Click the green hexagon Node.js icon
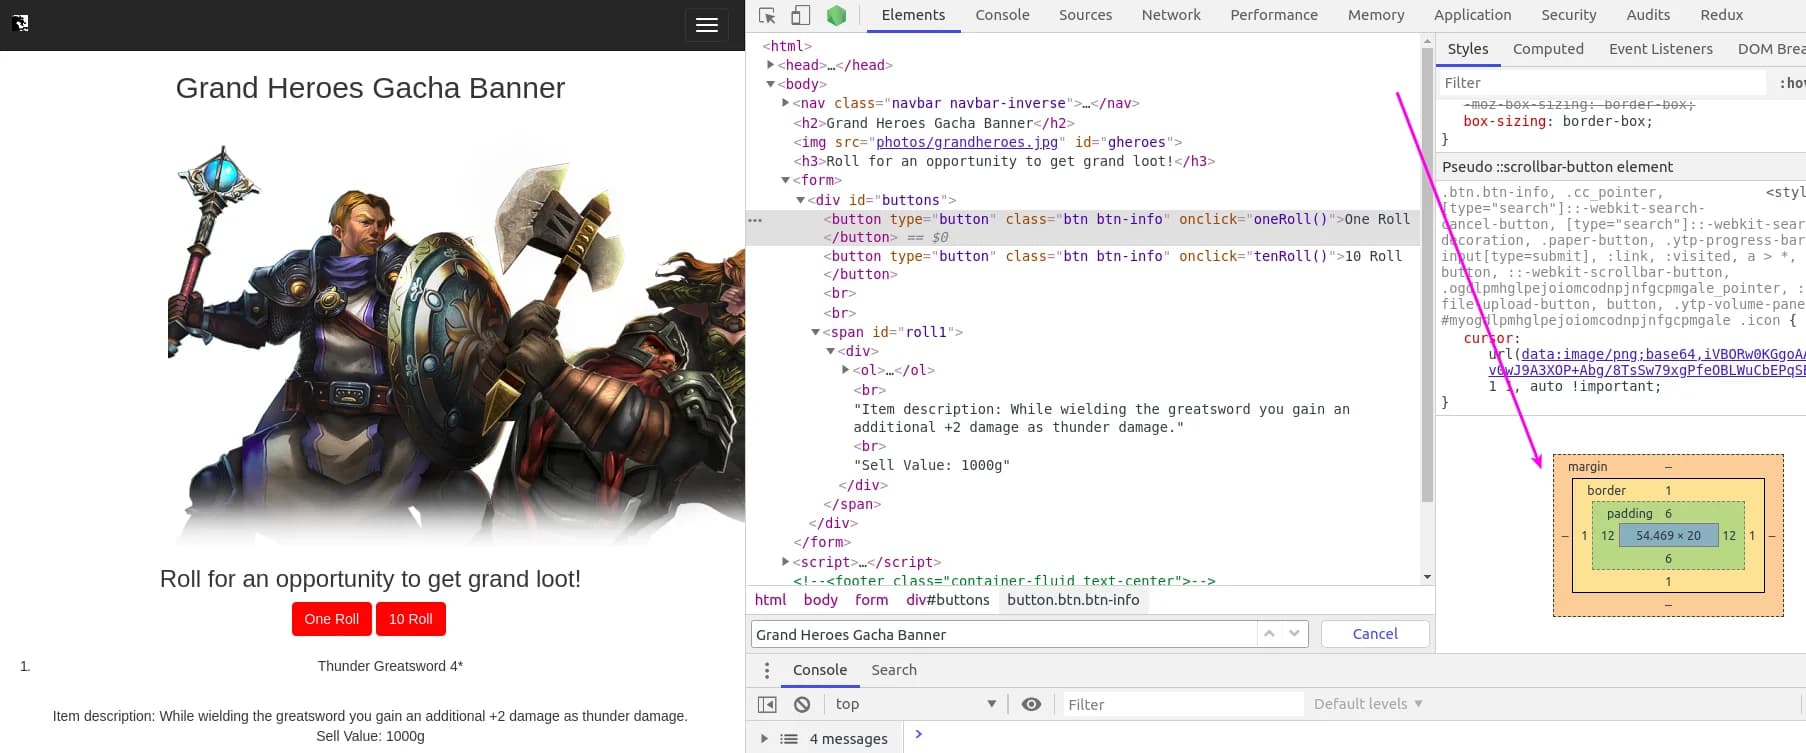This screenshot has height=753, width=1806. (x=836, y=15)
